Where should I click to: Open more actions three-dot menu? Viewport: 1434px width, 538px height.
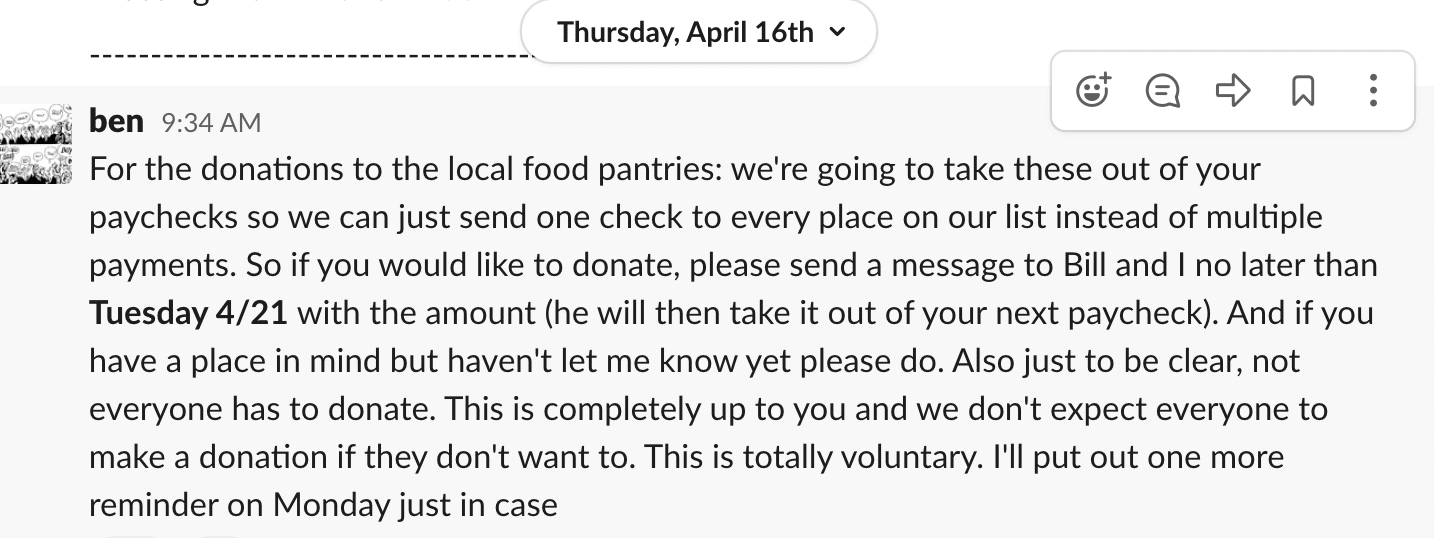click(1374, 91)
